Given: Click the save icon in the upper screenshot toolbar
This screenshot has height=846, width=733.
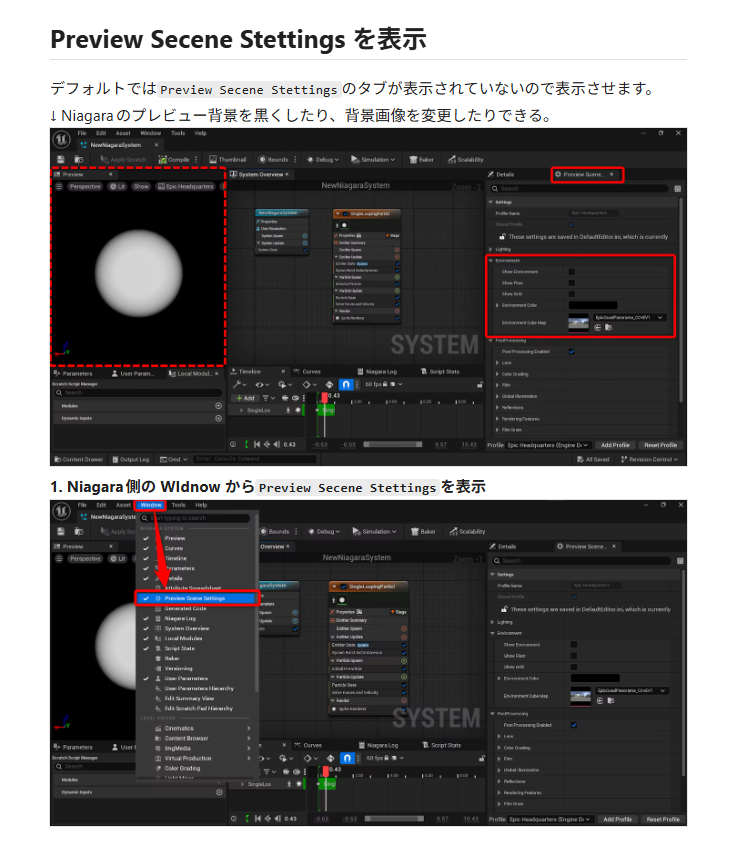Looking at the screenshot, I should coord(60,159).
